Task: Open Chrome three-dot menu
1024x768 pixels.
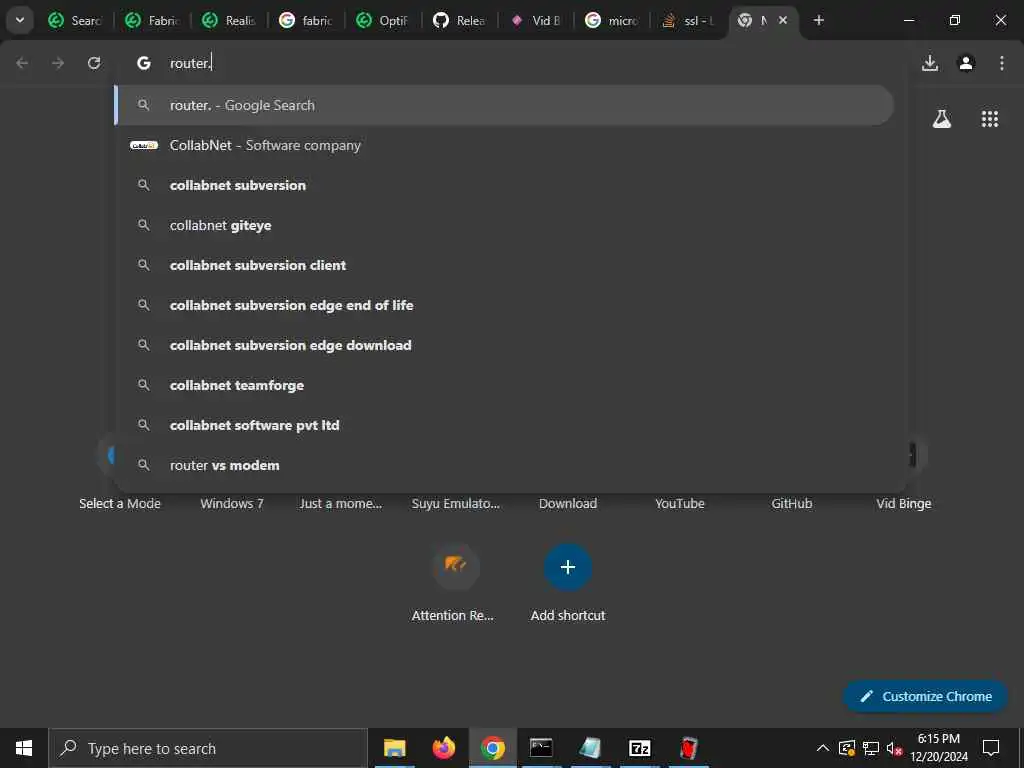Action: 1002,63
